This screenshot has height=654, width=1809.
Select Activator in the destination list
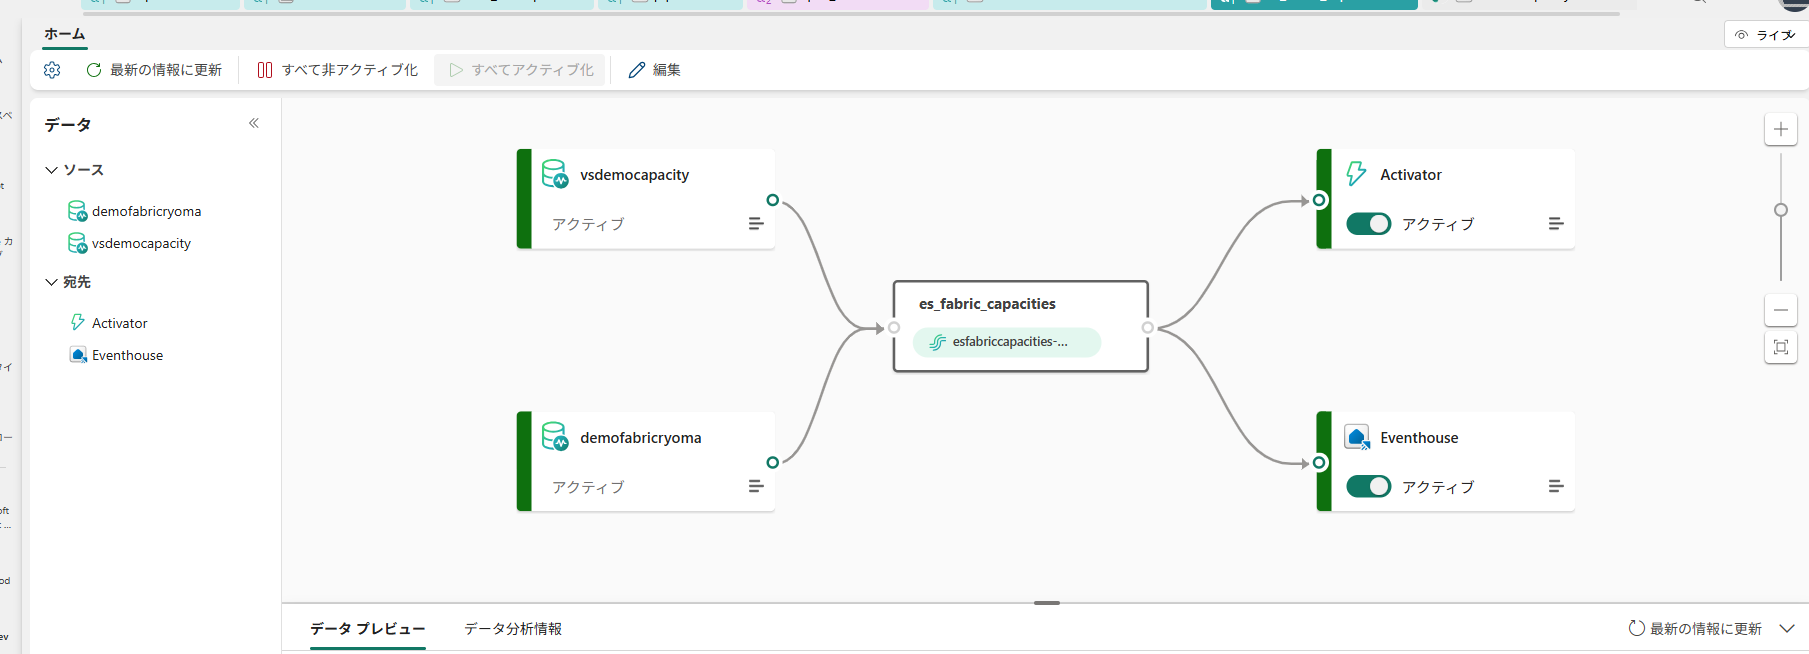119,323
